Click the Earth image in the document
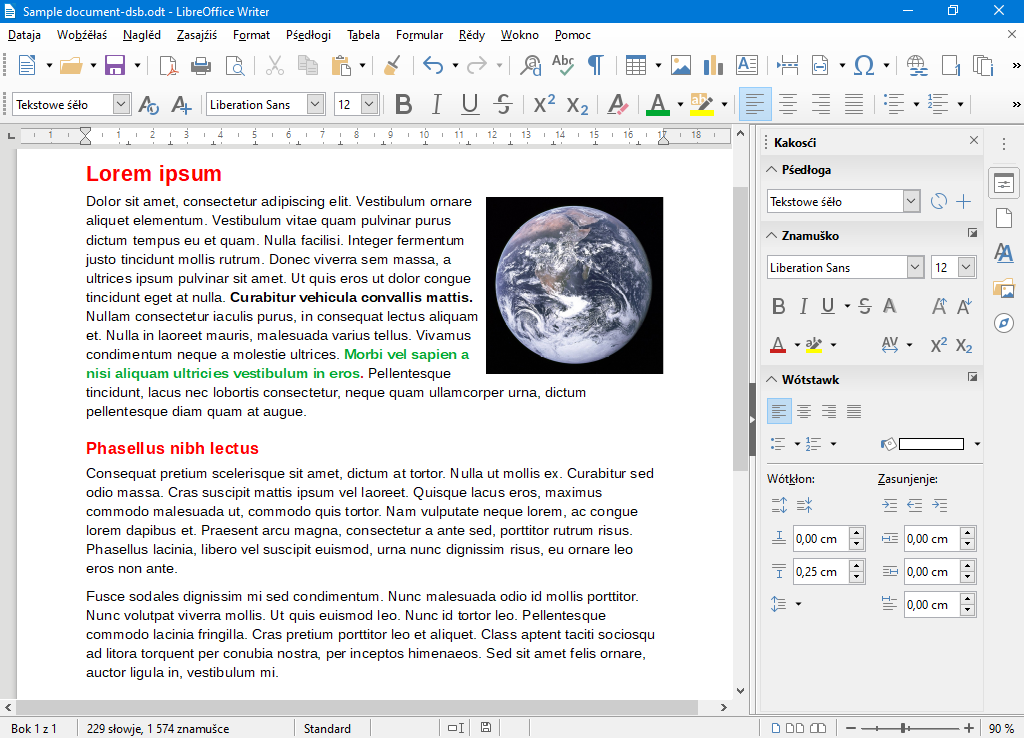Viewport: 1024px width, 738px height. pyautogui.click(x=574, y=285)
